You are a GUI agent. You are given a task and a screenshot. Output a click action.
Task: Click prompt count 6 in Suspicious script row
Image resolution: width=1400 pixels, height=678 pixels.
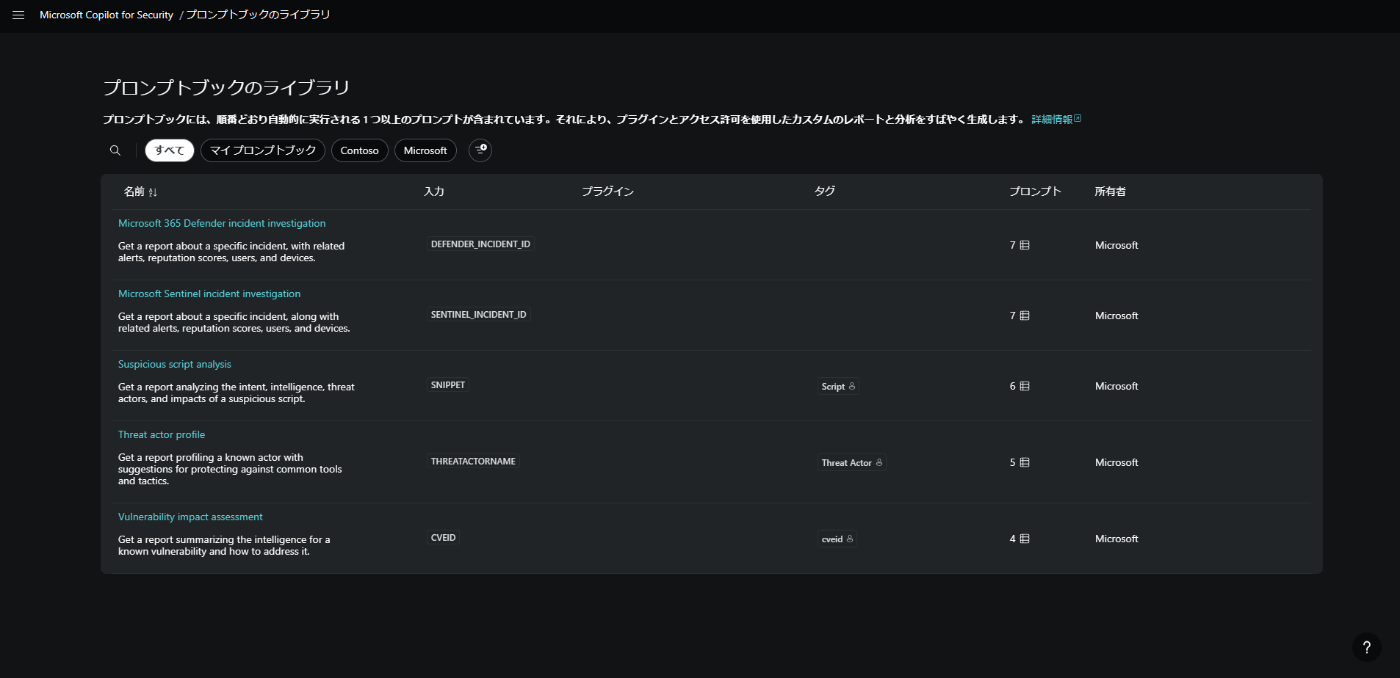pos(1013,386)
